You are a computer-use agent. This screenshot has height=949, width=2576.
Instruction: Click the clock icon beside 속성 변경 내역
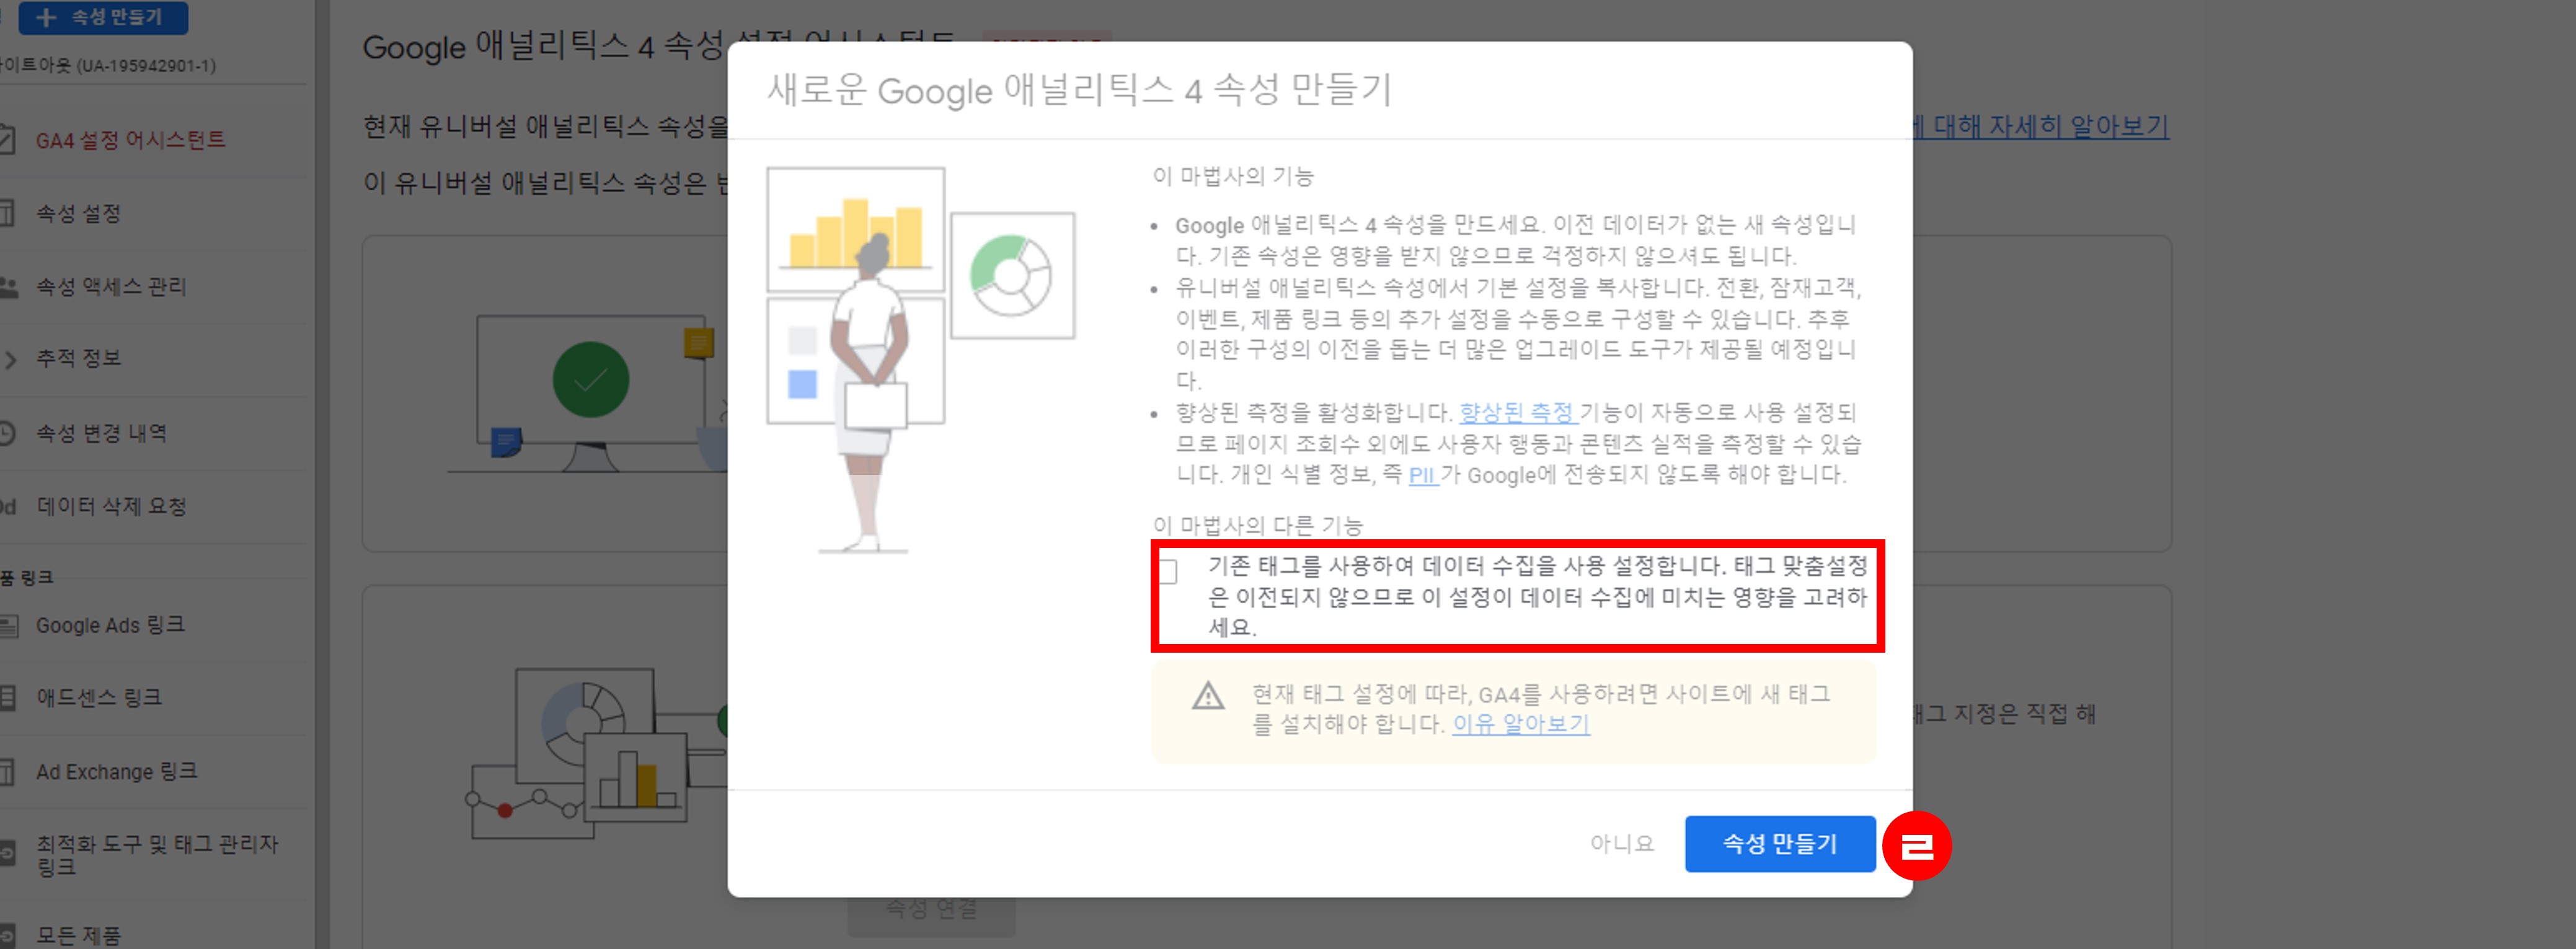(7, 433)
